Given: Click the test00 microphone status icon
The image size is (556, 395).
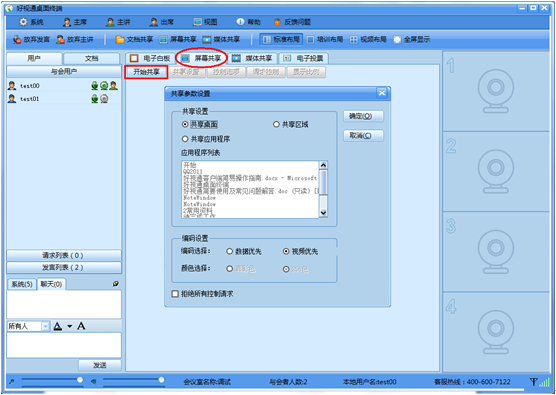Looking at the screenshot, I should 95,85.
